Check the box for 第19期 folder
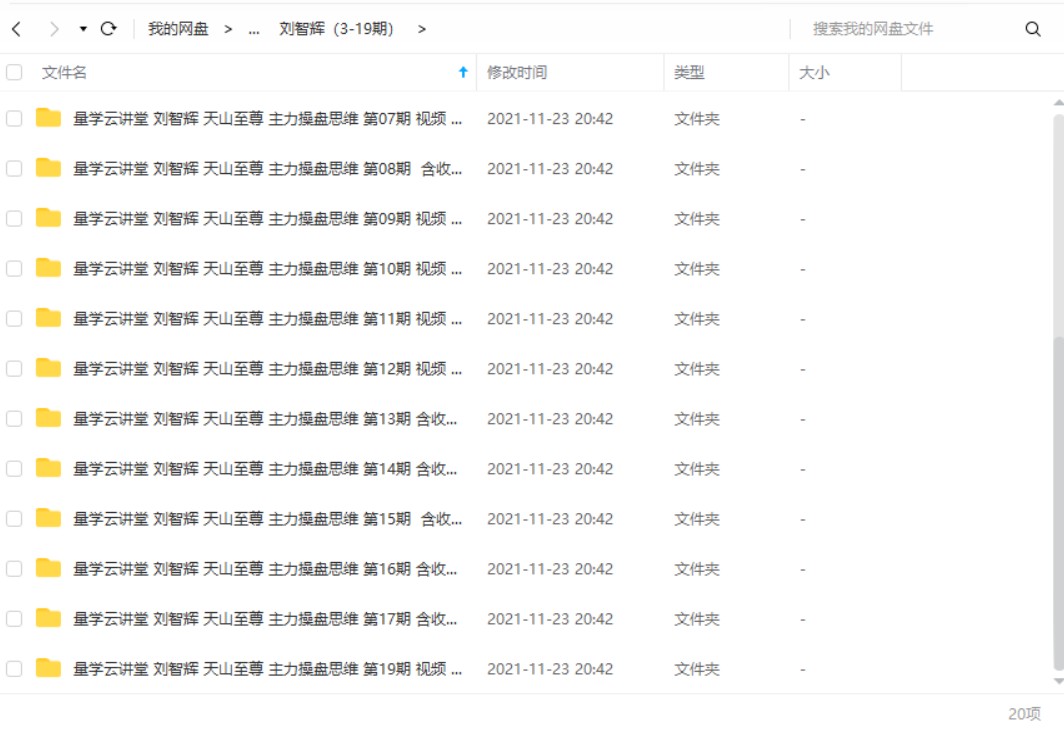The image size is (1064, 732). (14, 669)
